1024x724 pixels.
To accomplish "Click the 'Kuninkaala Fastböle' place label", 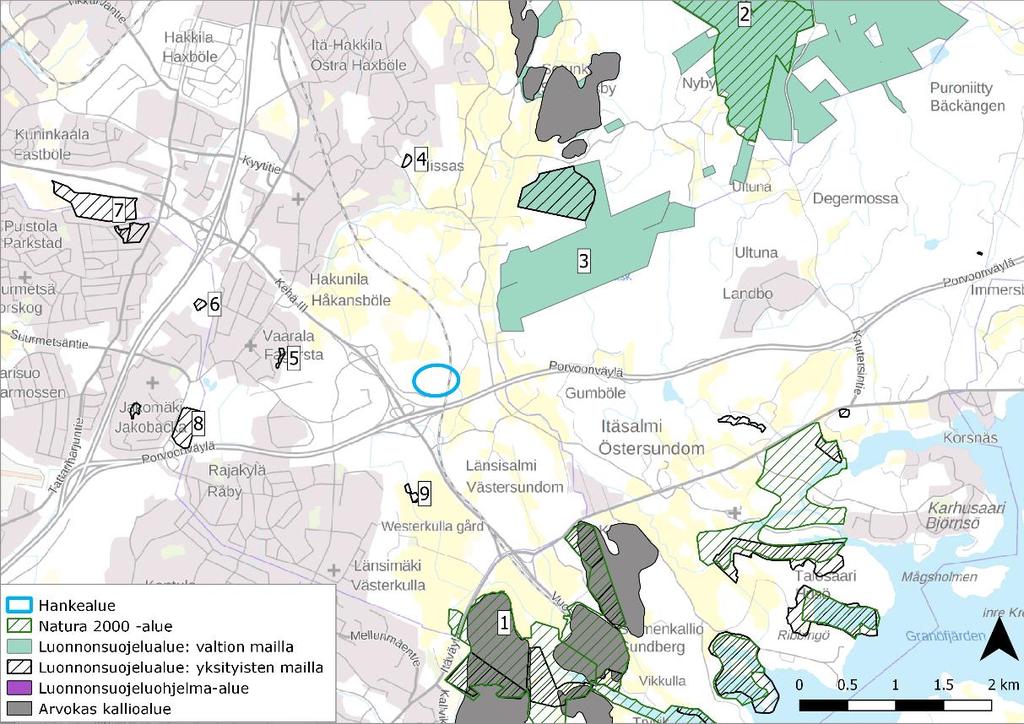I will (52, 144).
